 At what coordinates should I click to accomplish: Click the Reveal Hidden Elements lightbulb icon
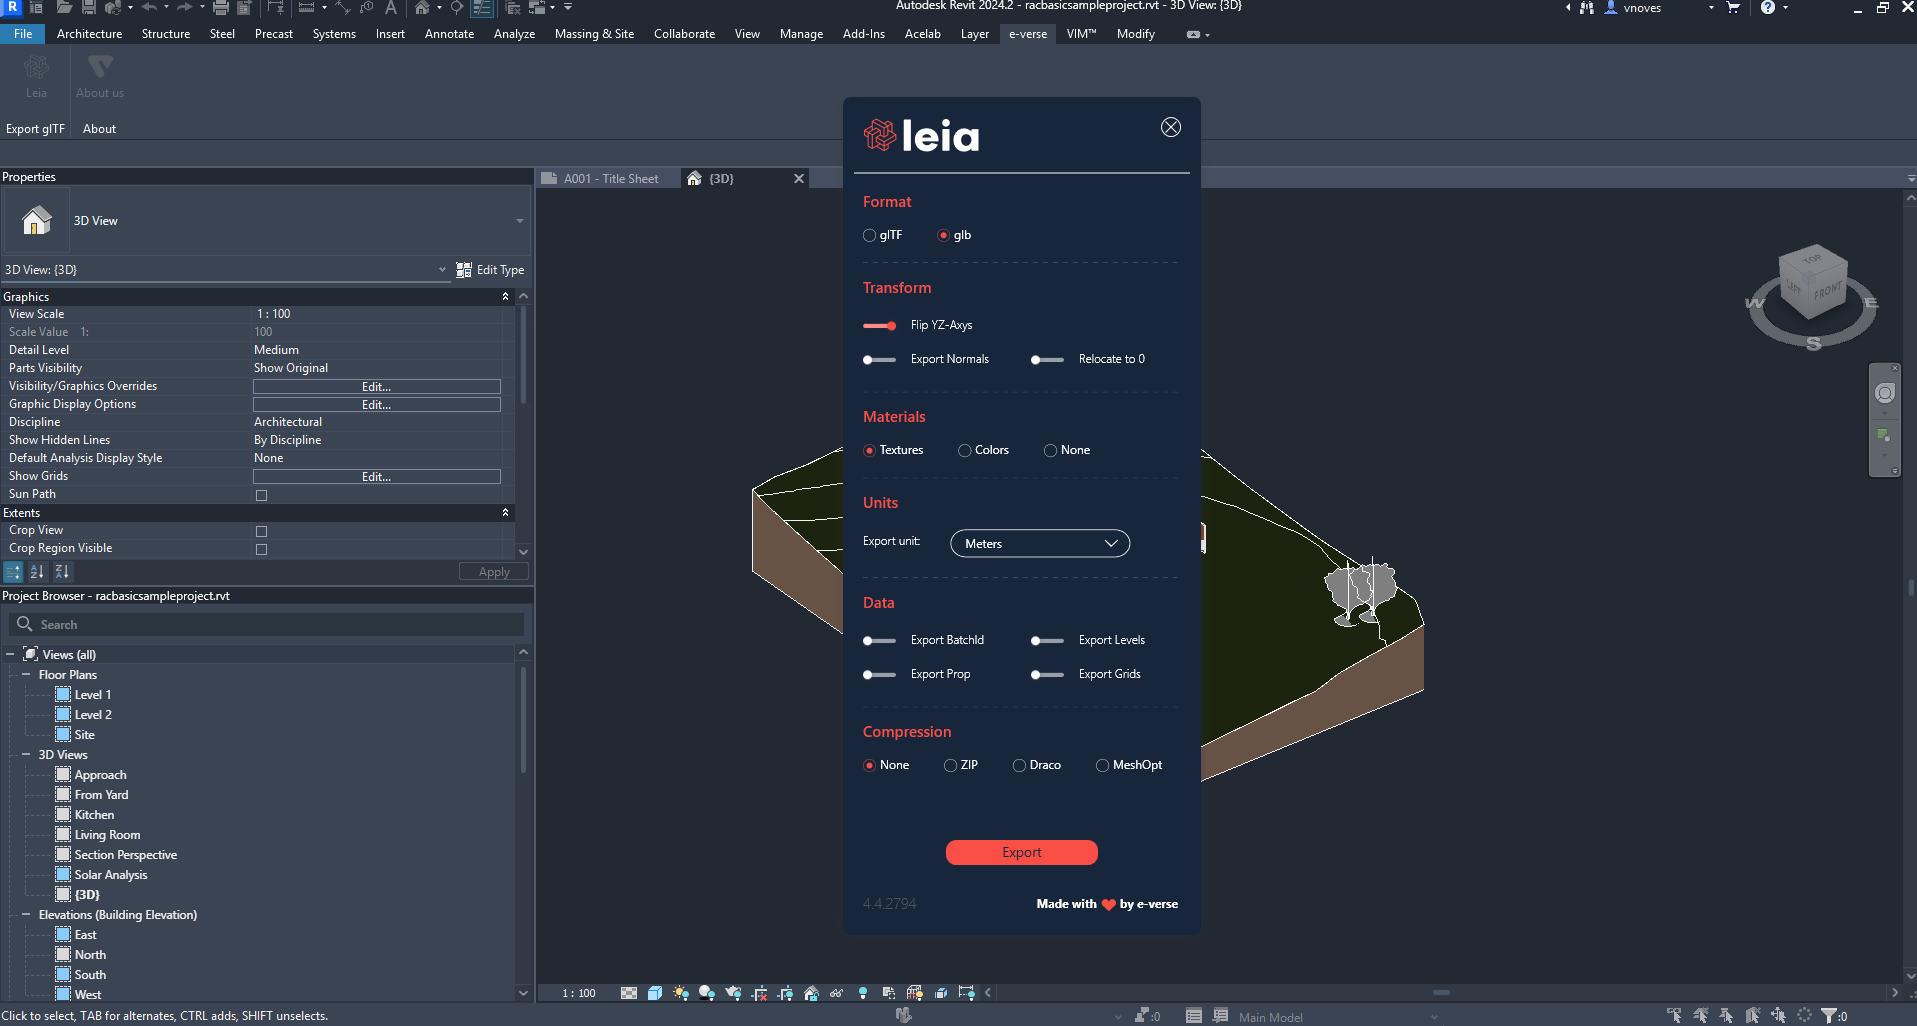tap(862, 993)
